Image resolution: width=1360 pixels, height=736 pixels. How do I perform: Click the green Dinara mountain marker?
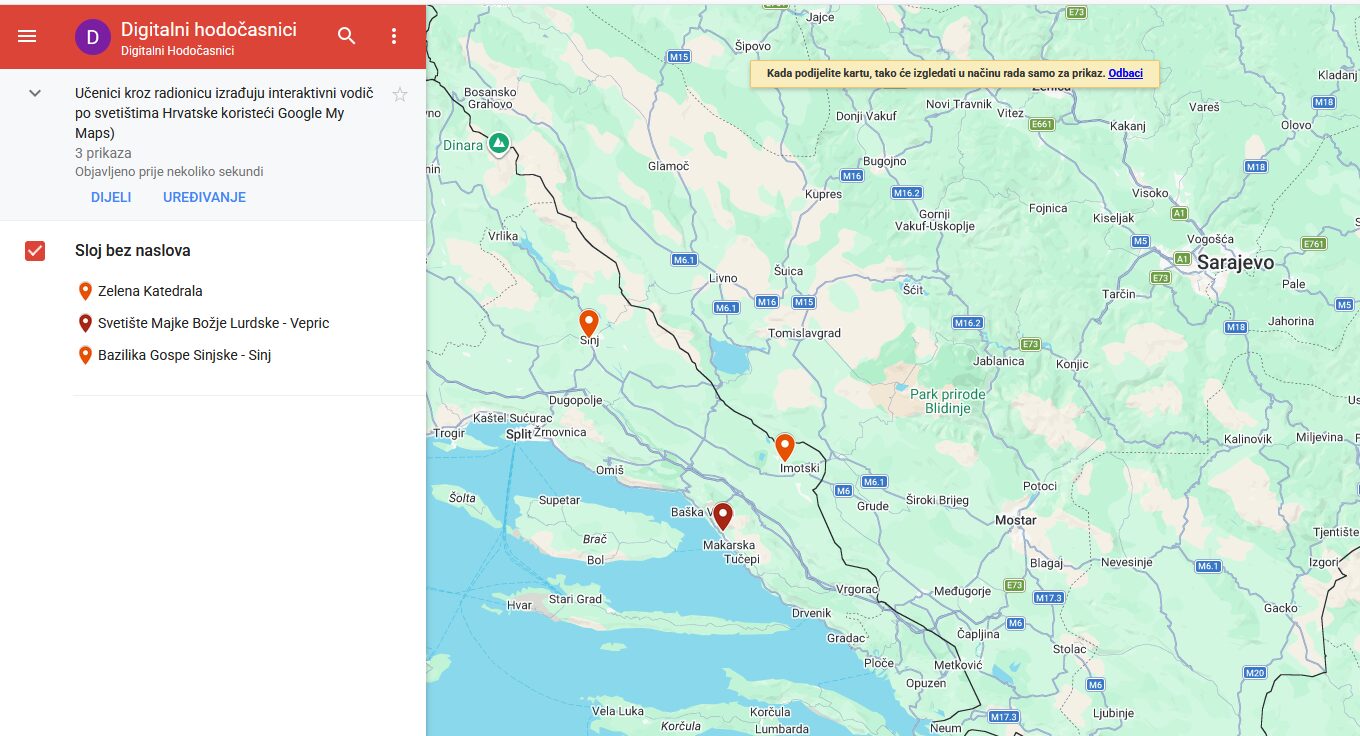point(499,144)
